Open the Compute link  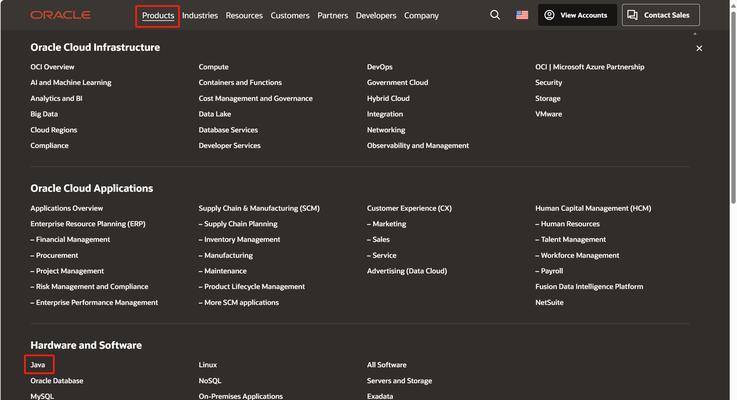tap(213, 67)
